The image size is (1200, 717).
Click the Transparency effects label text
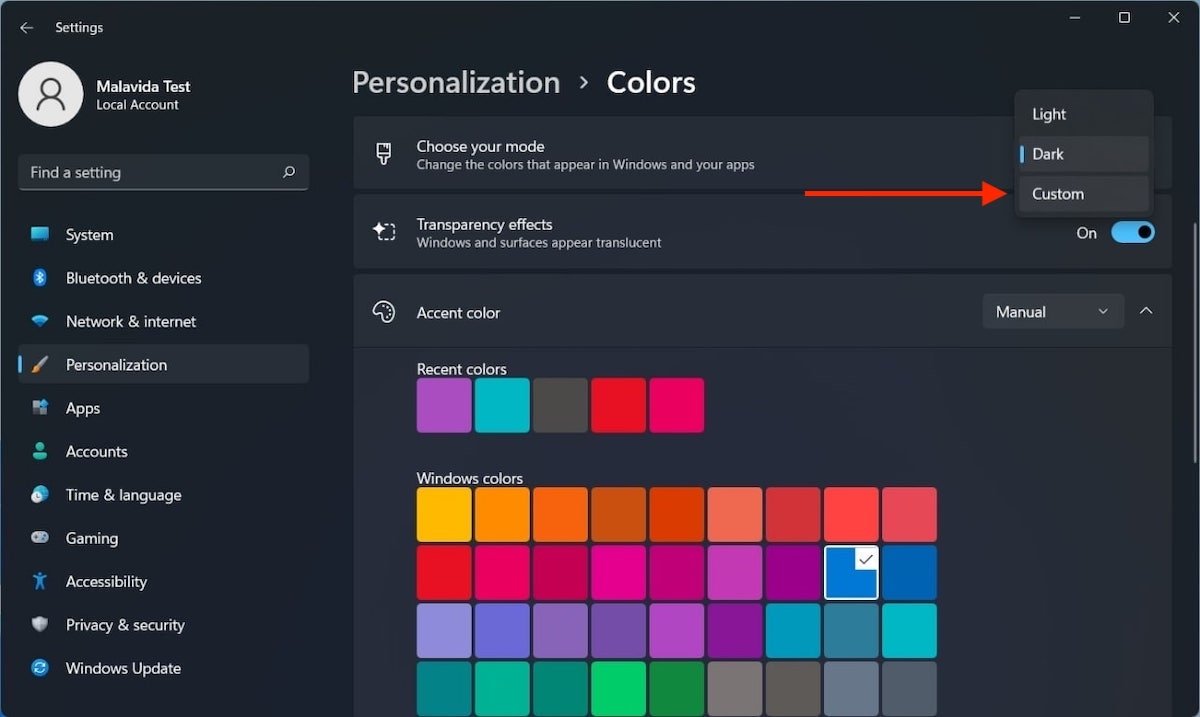coord(484,224)
